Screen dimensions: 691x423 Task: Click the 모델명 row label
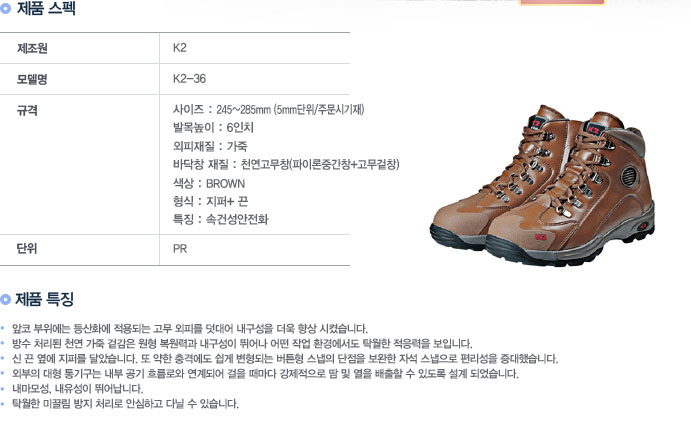coord(32,79)
